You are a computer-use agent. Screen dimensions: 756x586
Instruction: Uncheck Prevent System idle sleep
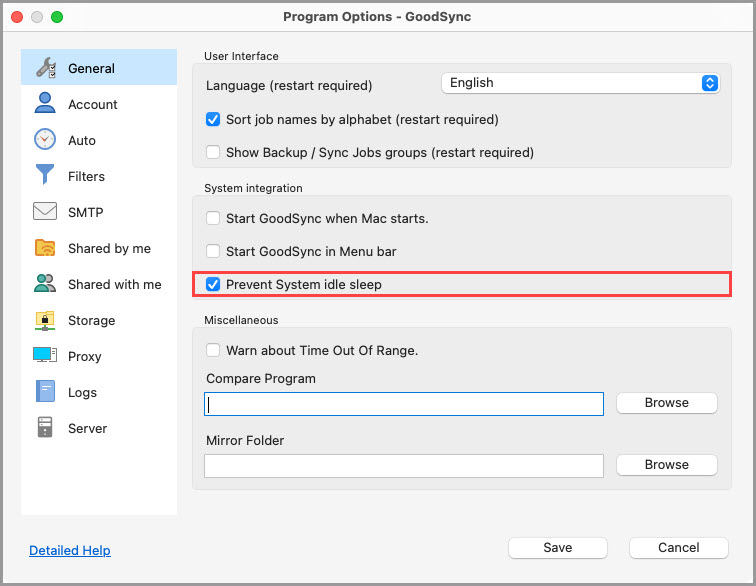[213, 285]
